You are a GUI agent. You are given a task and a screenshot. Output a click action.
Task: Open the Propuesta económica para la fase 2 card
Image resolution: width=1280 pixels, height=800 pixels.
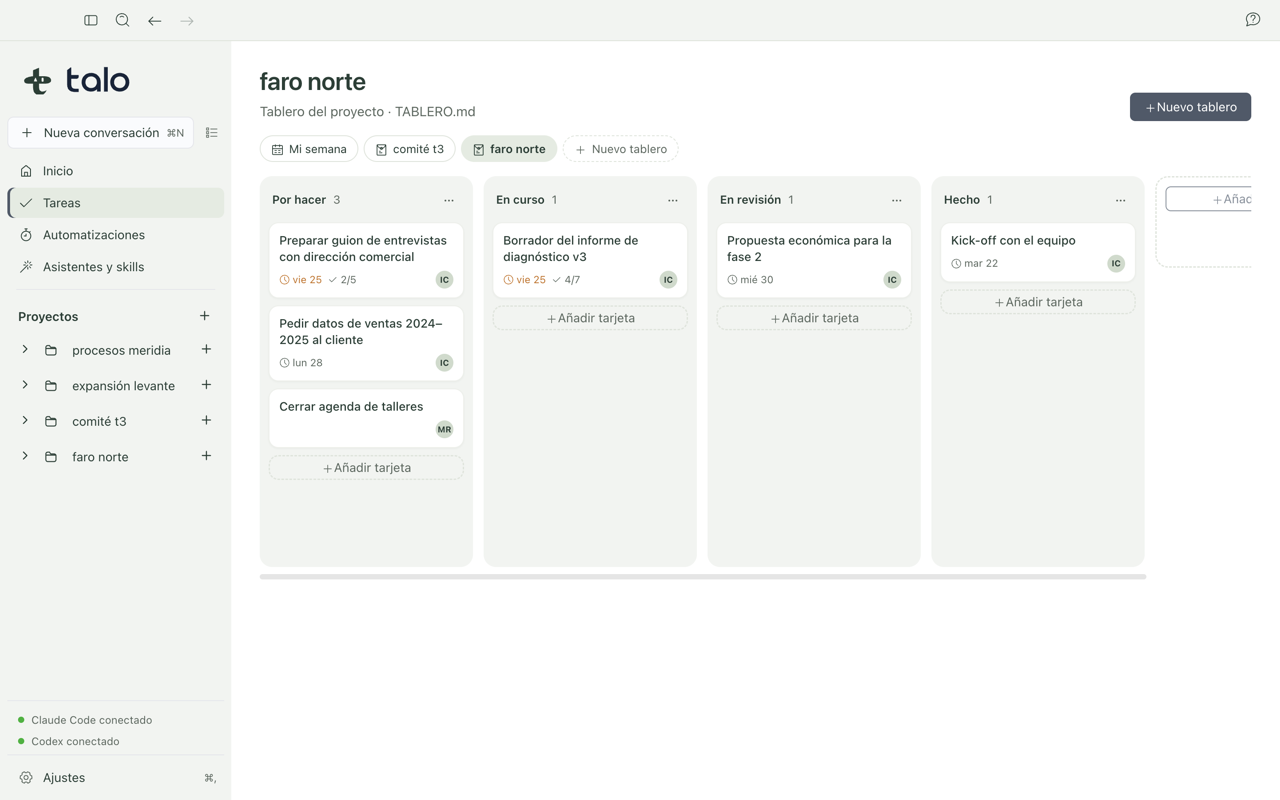(x=814, y=260)
